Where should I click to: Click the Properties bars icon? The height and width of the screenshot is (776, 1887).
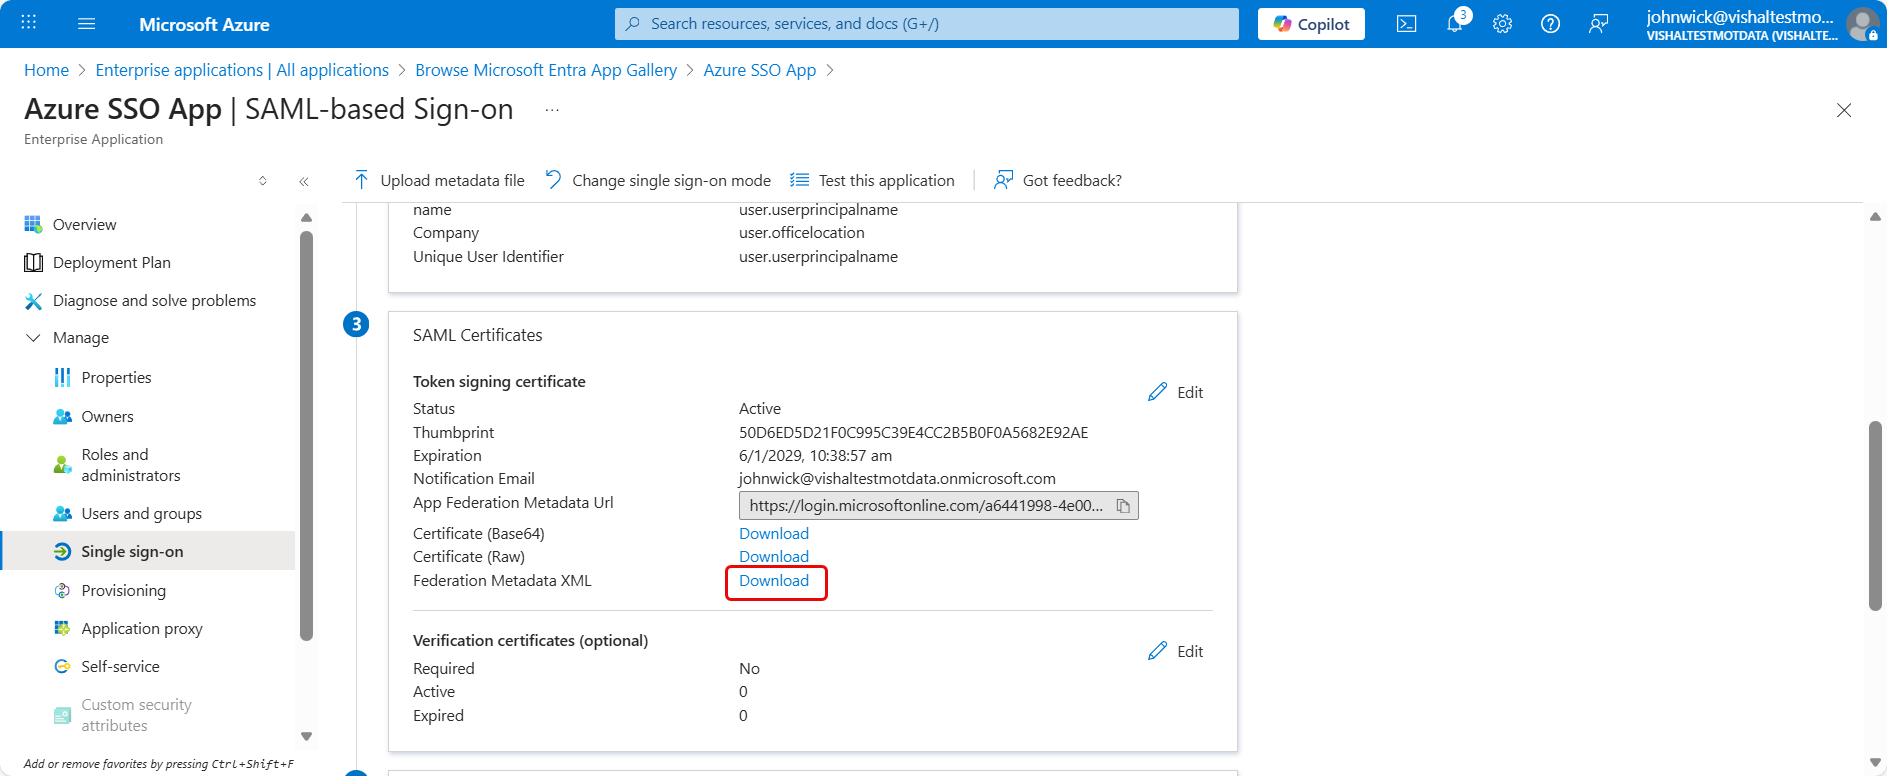(x=62, y=377)
